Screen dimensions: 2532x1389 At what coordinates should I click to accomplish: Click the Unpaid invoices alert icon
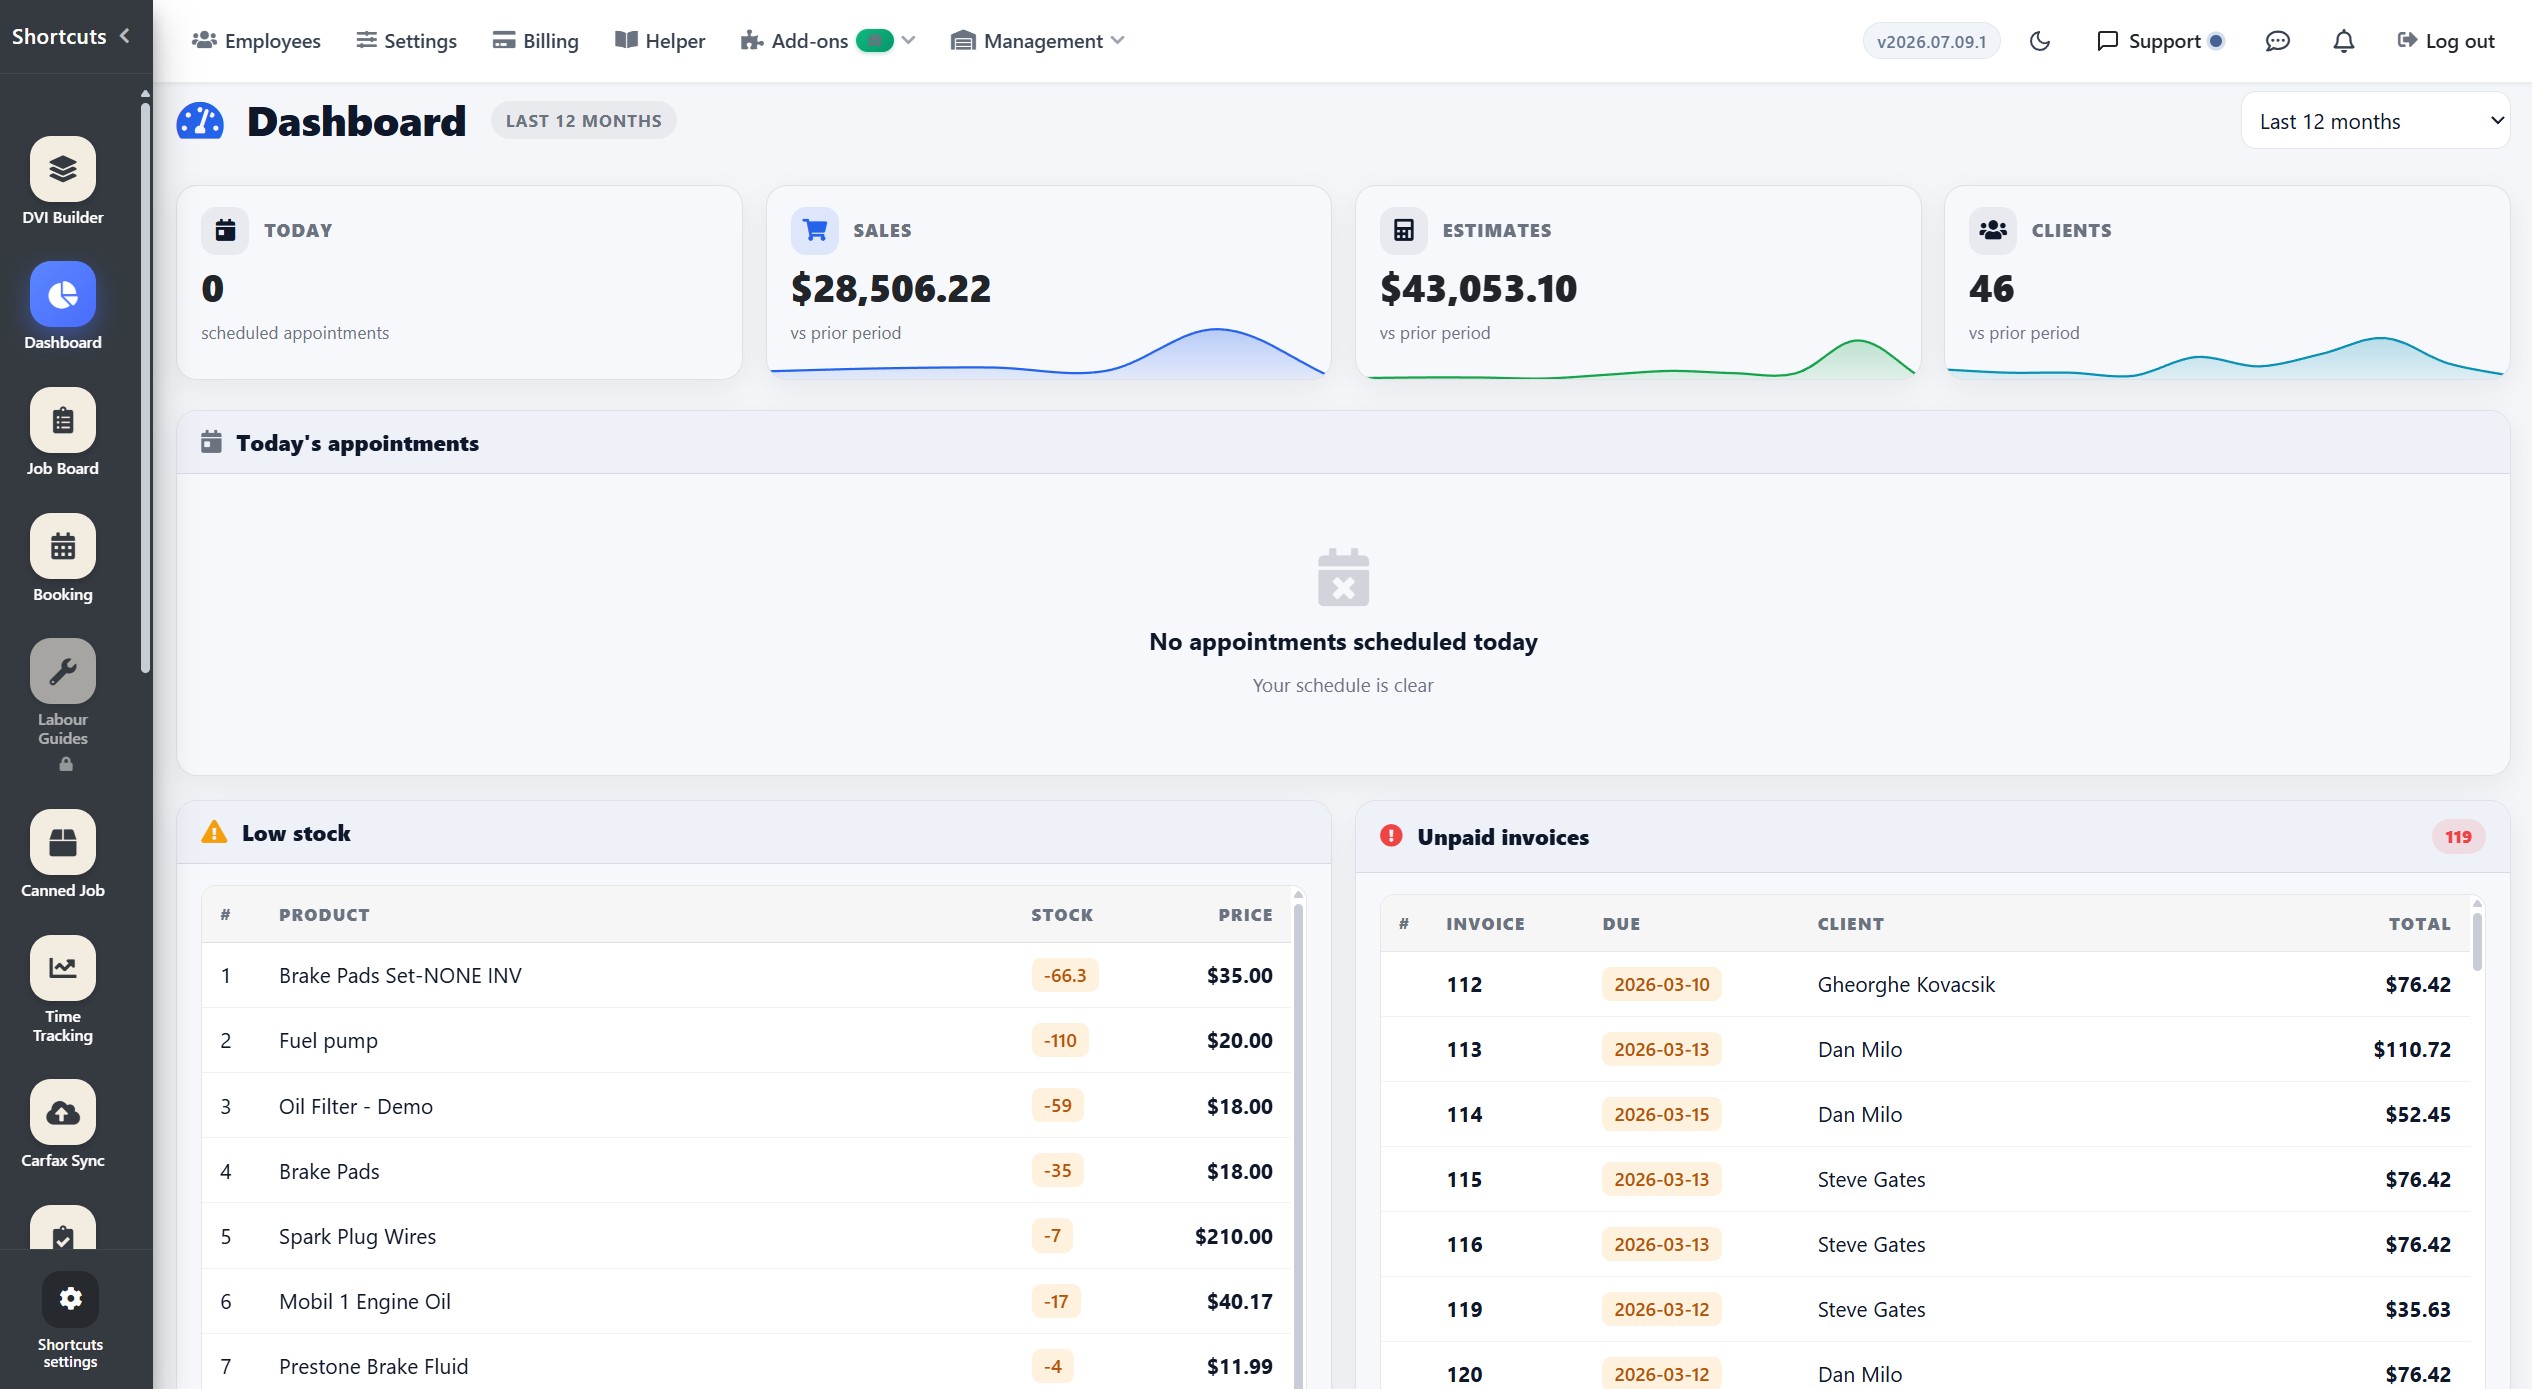[1391, 836]
